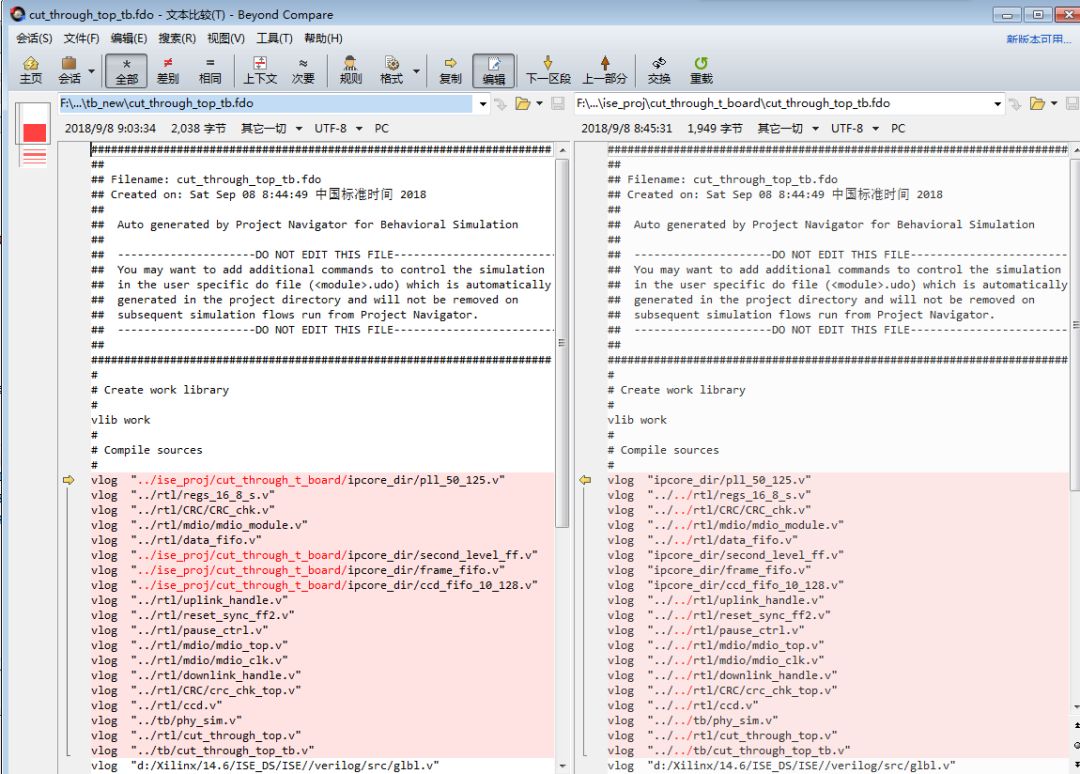The height and width of the screenshot is (774, 1080).
Task: Expand the right pane 其它一切 file type dropdown
Action: [x=816, y=129]
